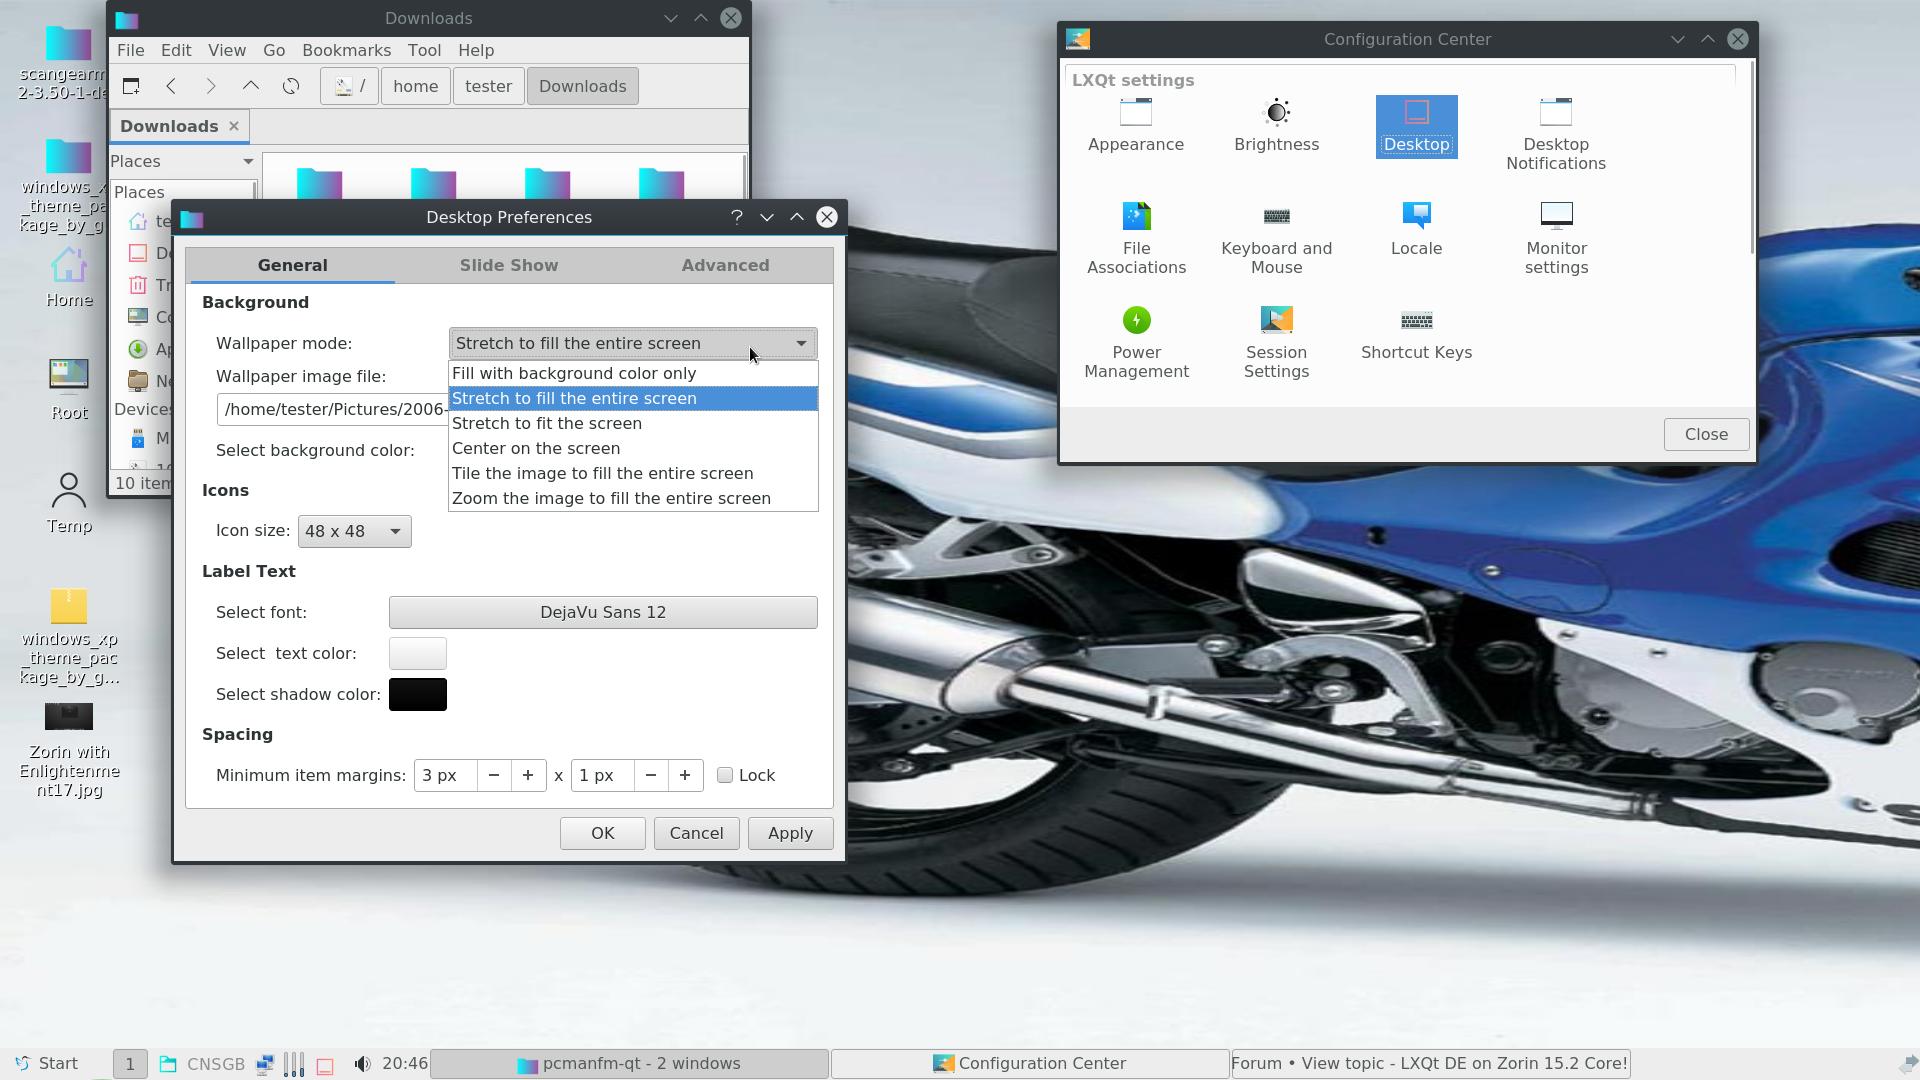Open the Appearance settings icon
The height and width of the screenshot is (1080, 1920).
[1135, 125]
